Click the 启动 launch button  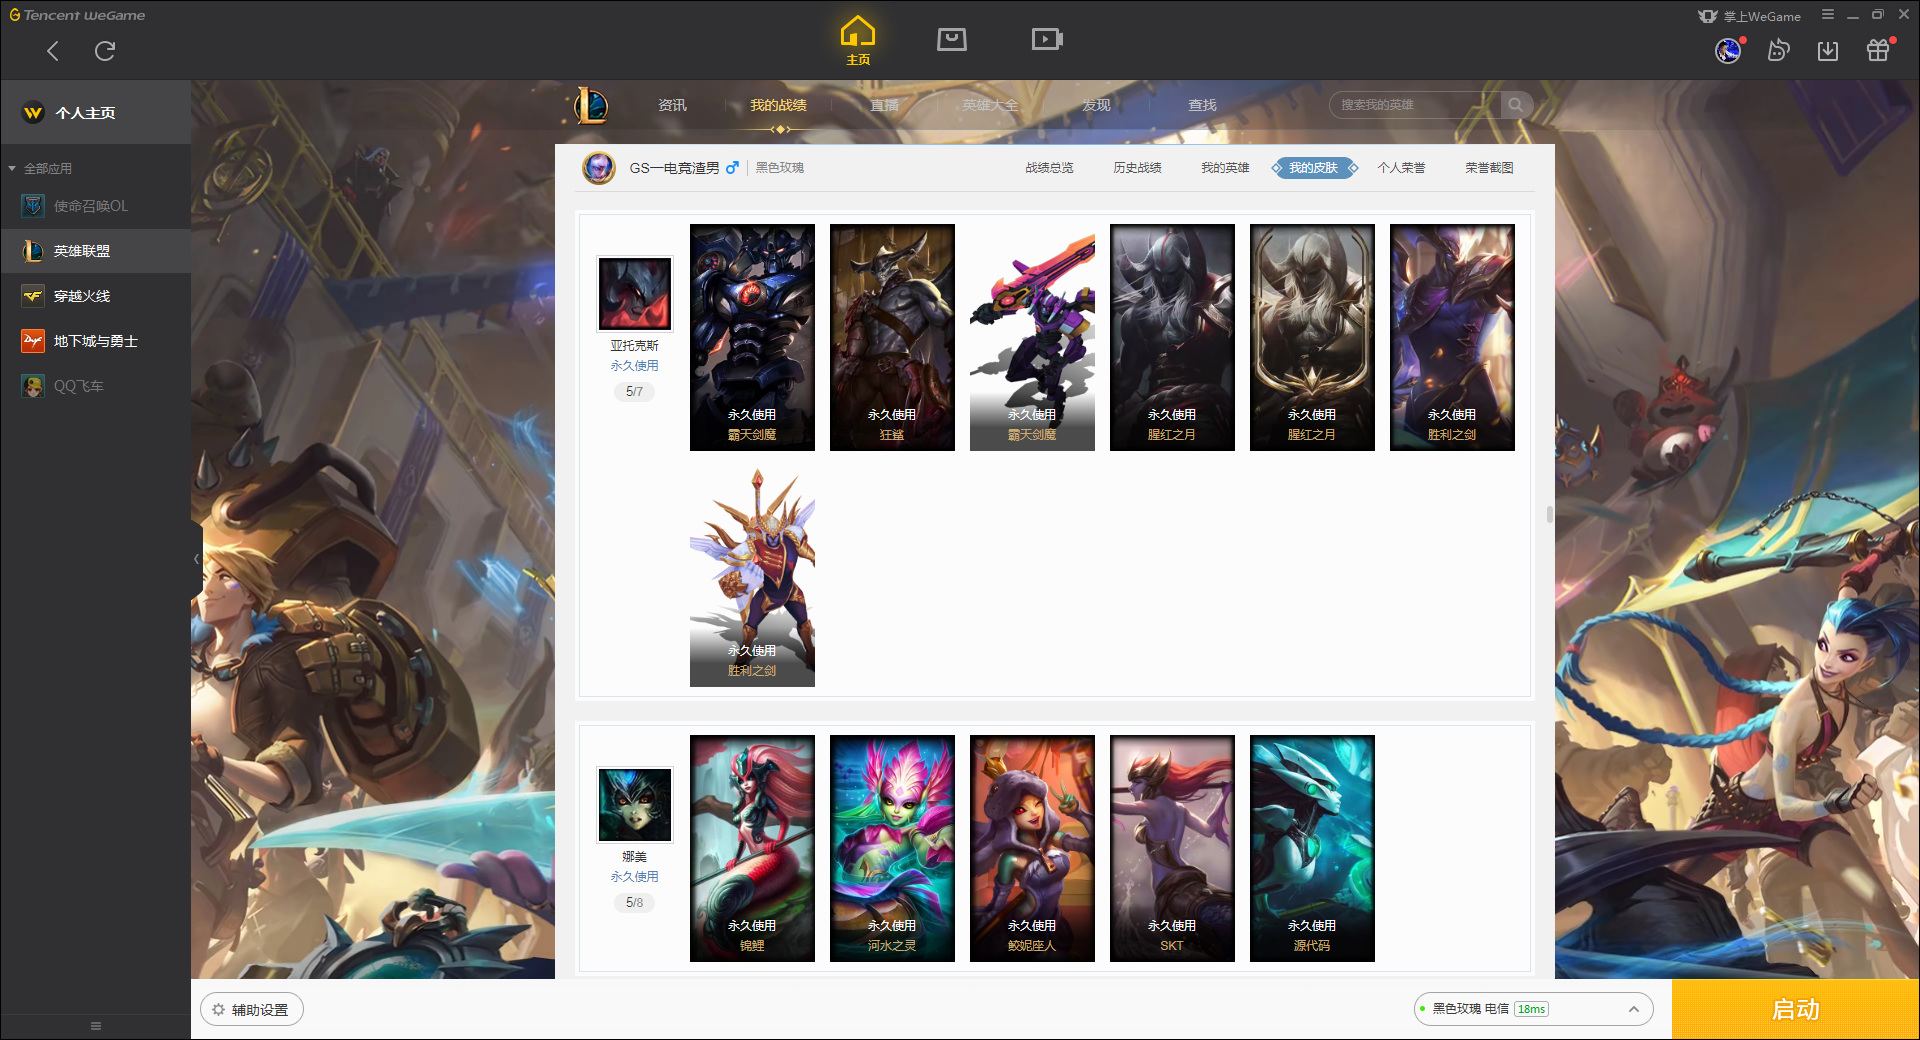tap(1795, 1010)
